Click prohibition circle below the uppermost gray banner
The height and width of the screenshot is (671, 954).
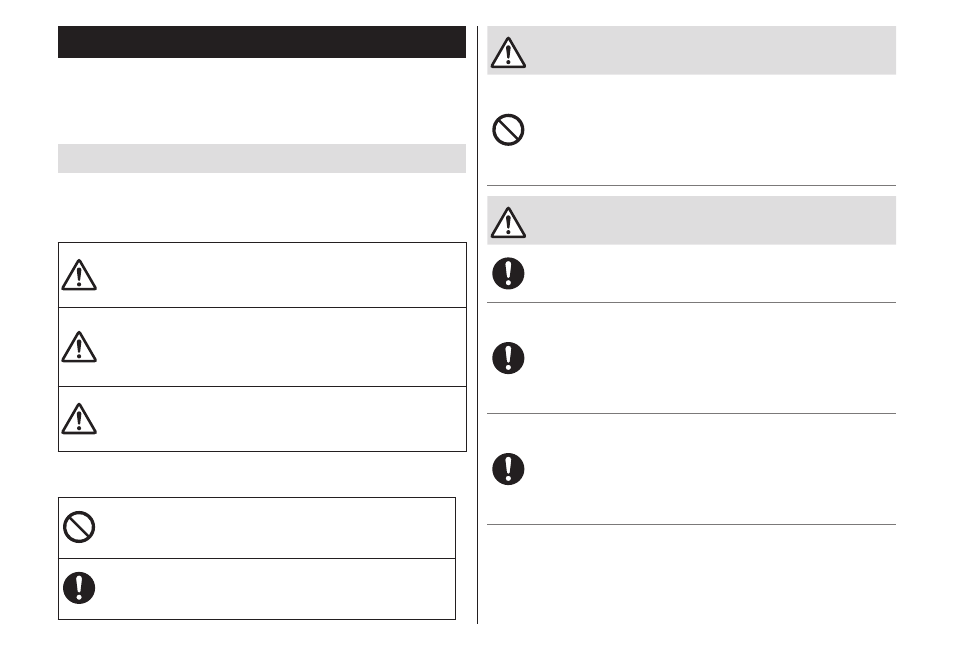click(508, 130)
